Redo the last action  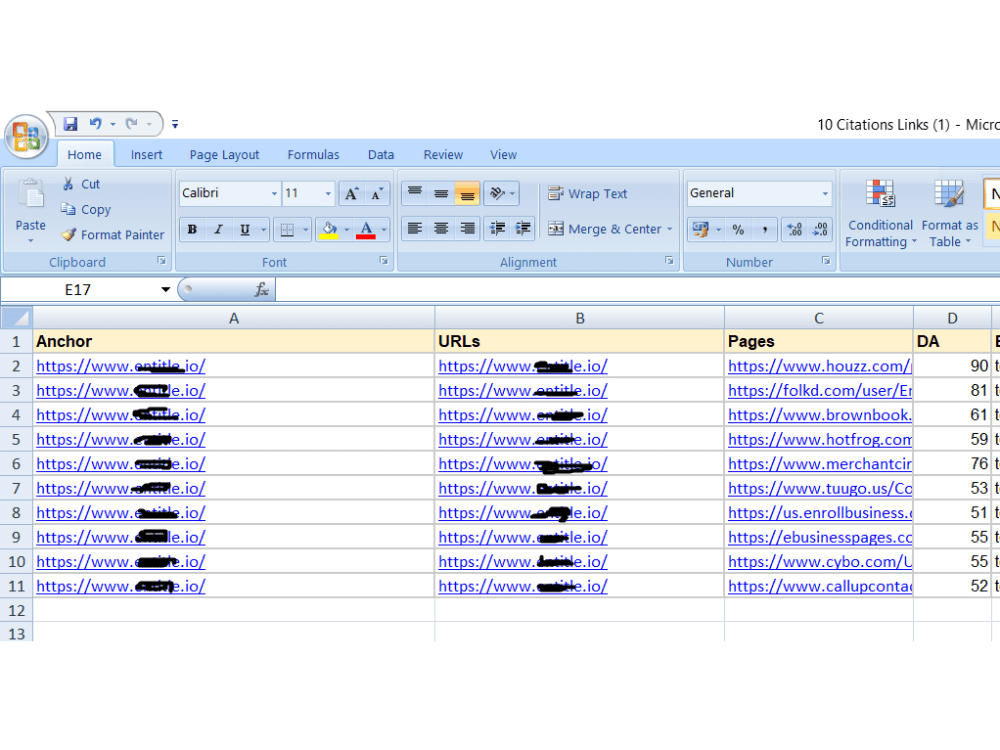(x=131, y=124)
